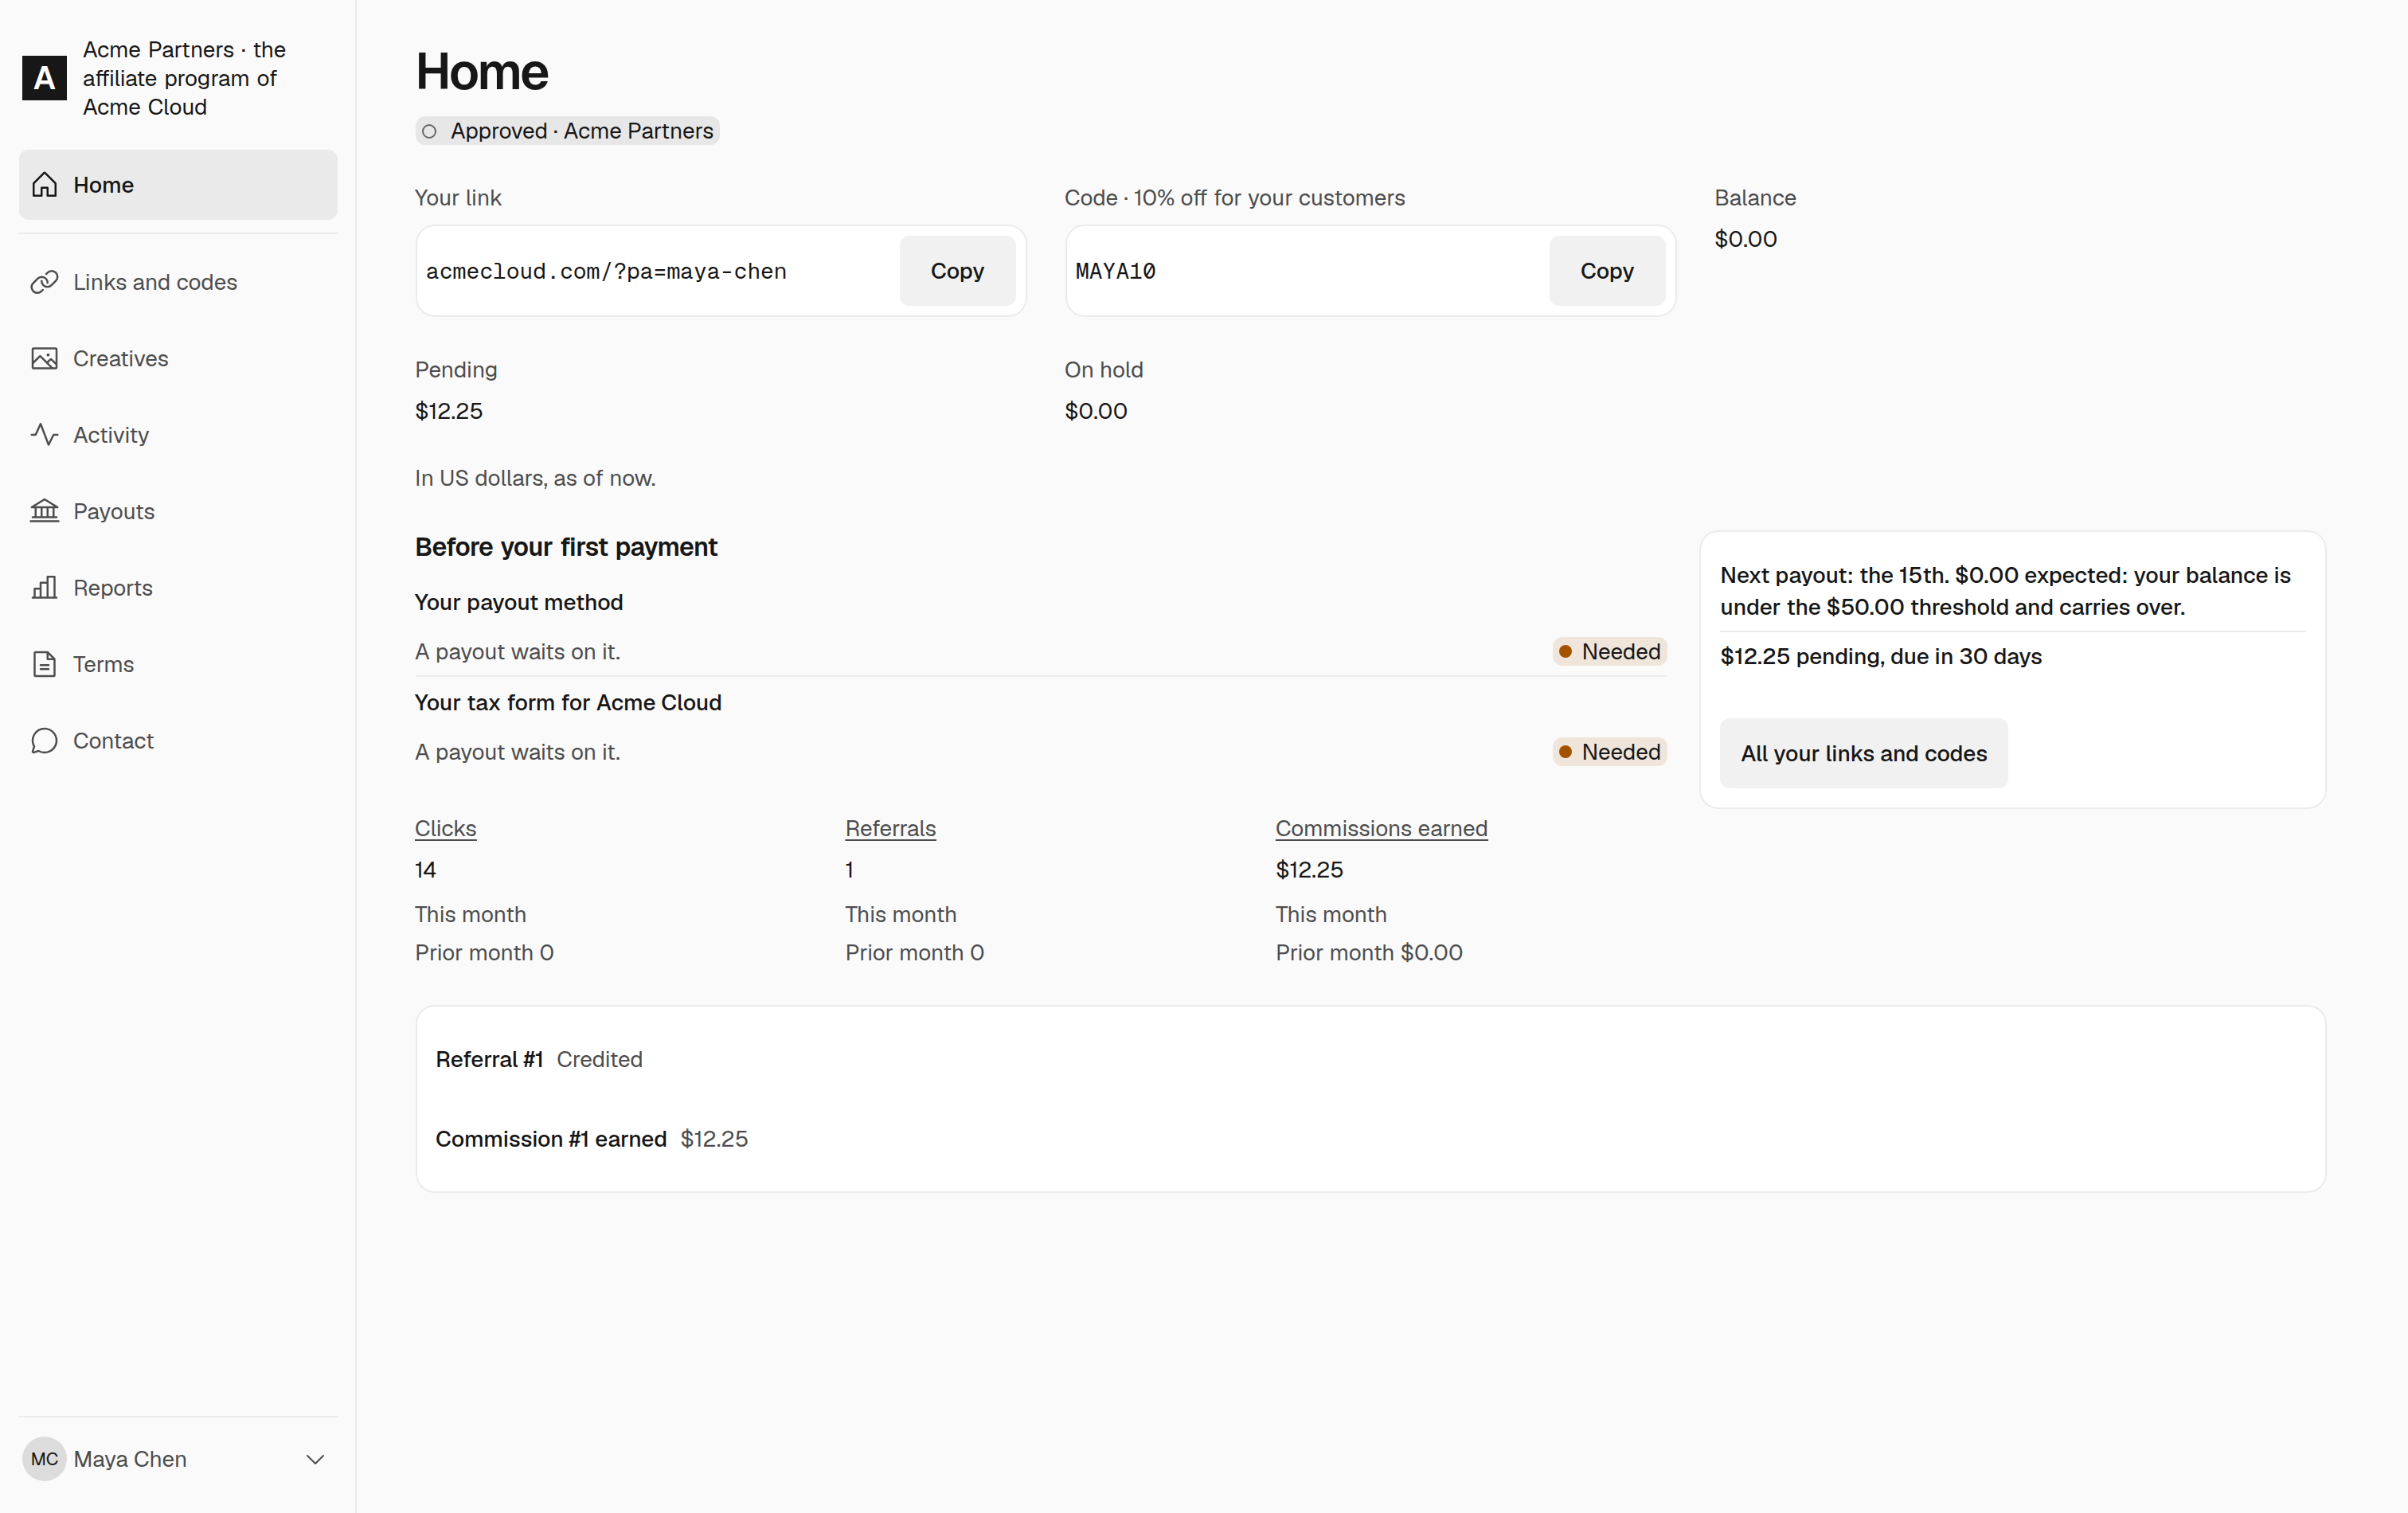Image resolution: width=2408 pixels, height=1513 pixels.
Task: Click the 'Referral #1' entry
Action: (x=489, y=1059)
